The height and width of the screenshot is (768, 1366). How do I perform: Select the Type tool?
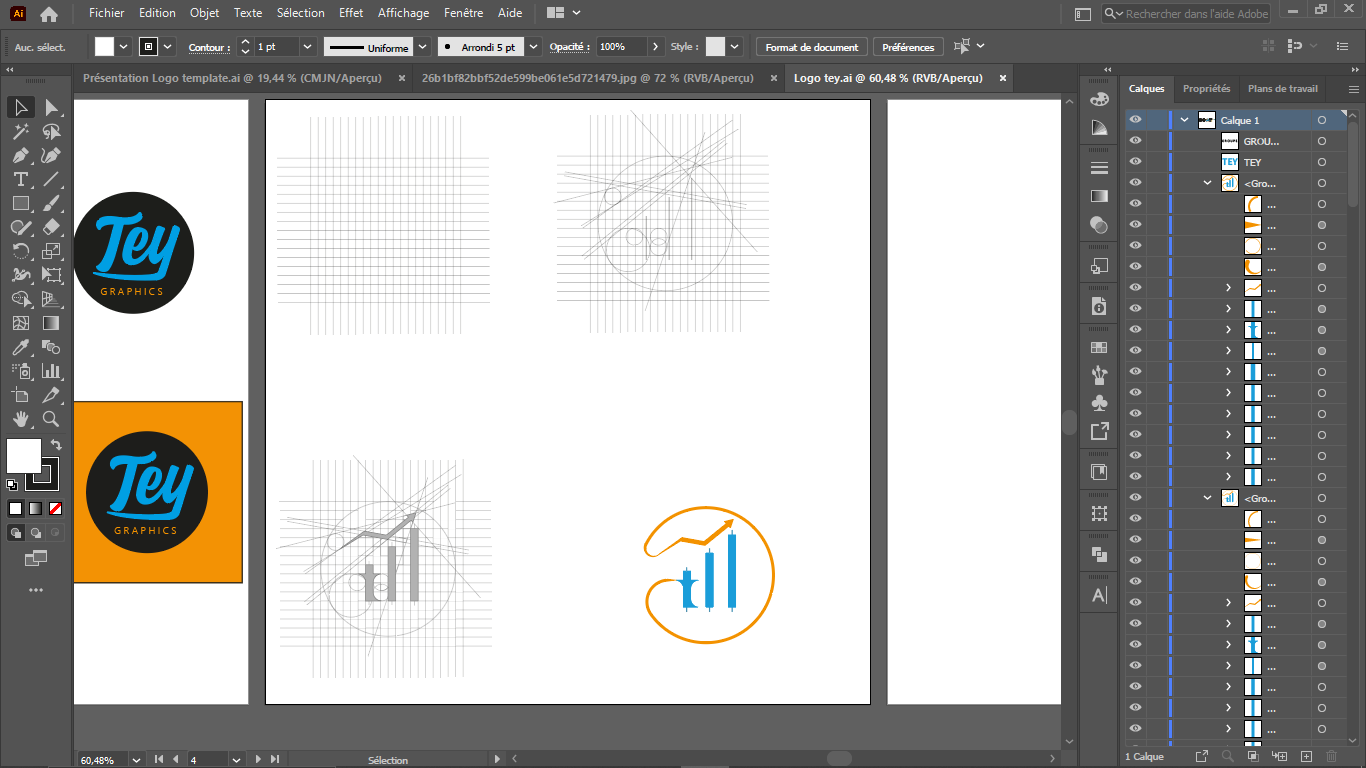click(x=21, y=180)
